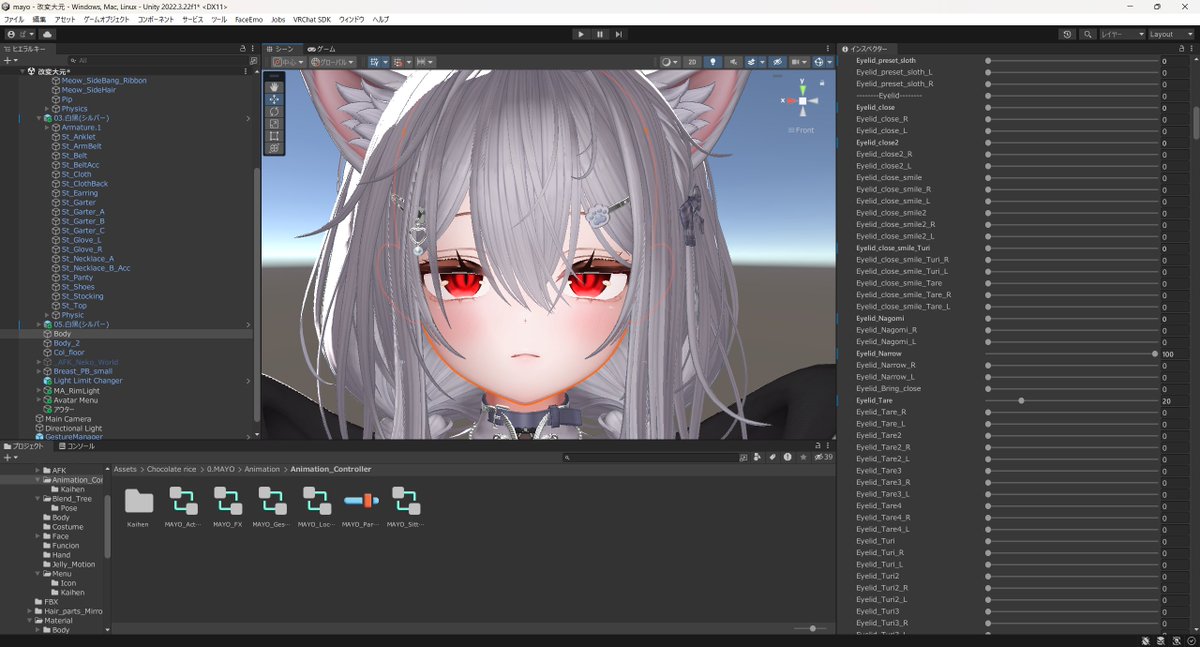The width and height of the screenshot is (1200, 647).
Task: Open the FaceEmo menu
Action: click(249, 19)
